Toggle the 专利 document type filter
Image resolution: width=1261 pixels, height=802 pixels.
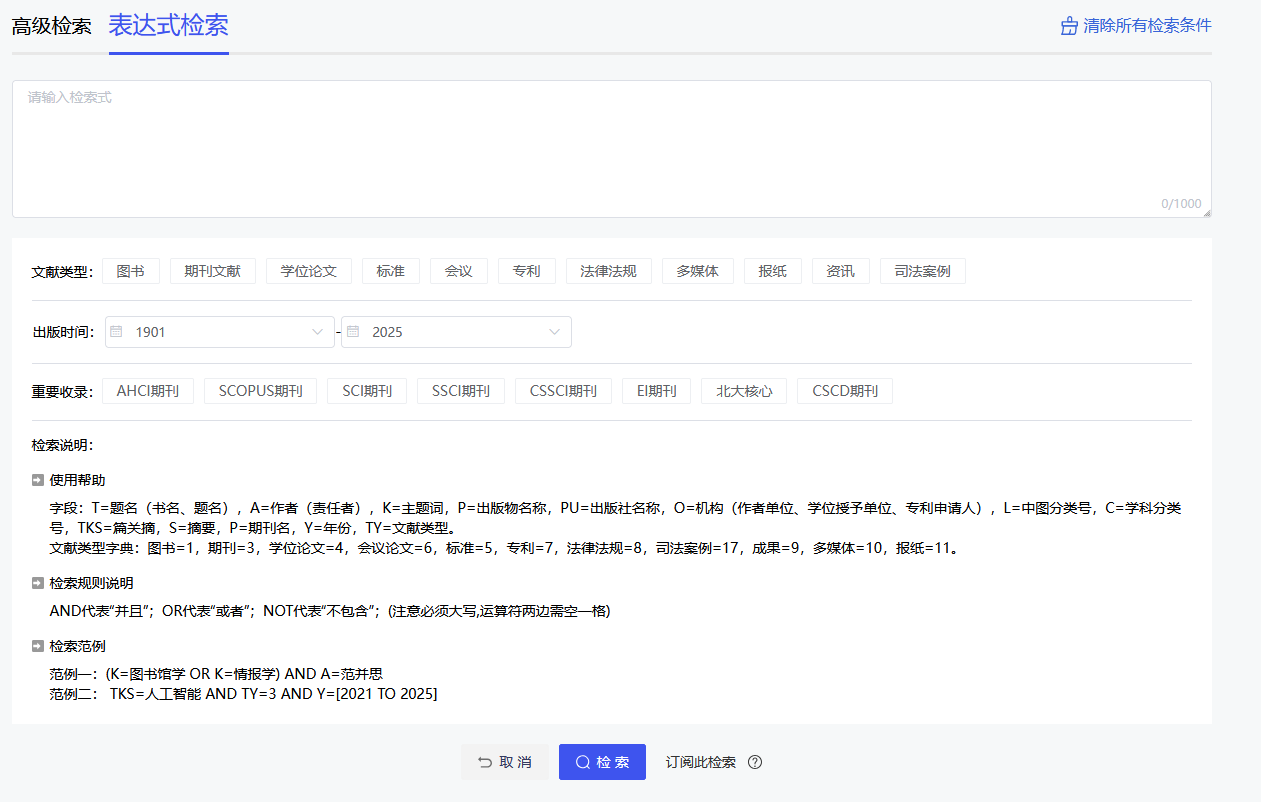click(526, 270)
